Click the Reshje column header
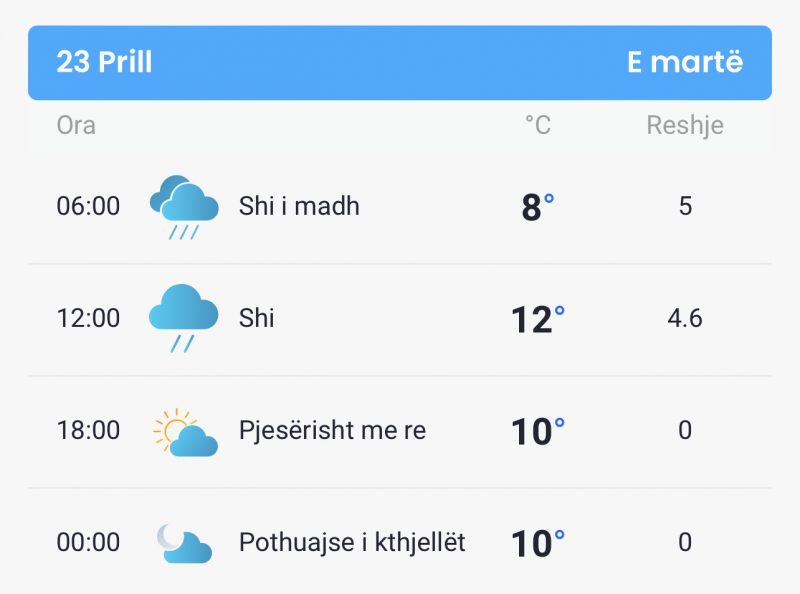The image size is (800, 594). (x=685, y=126)
